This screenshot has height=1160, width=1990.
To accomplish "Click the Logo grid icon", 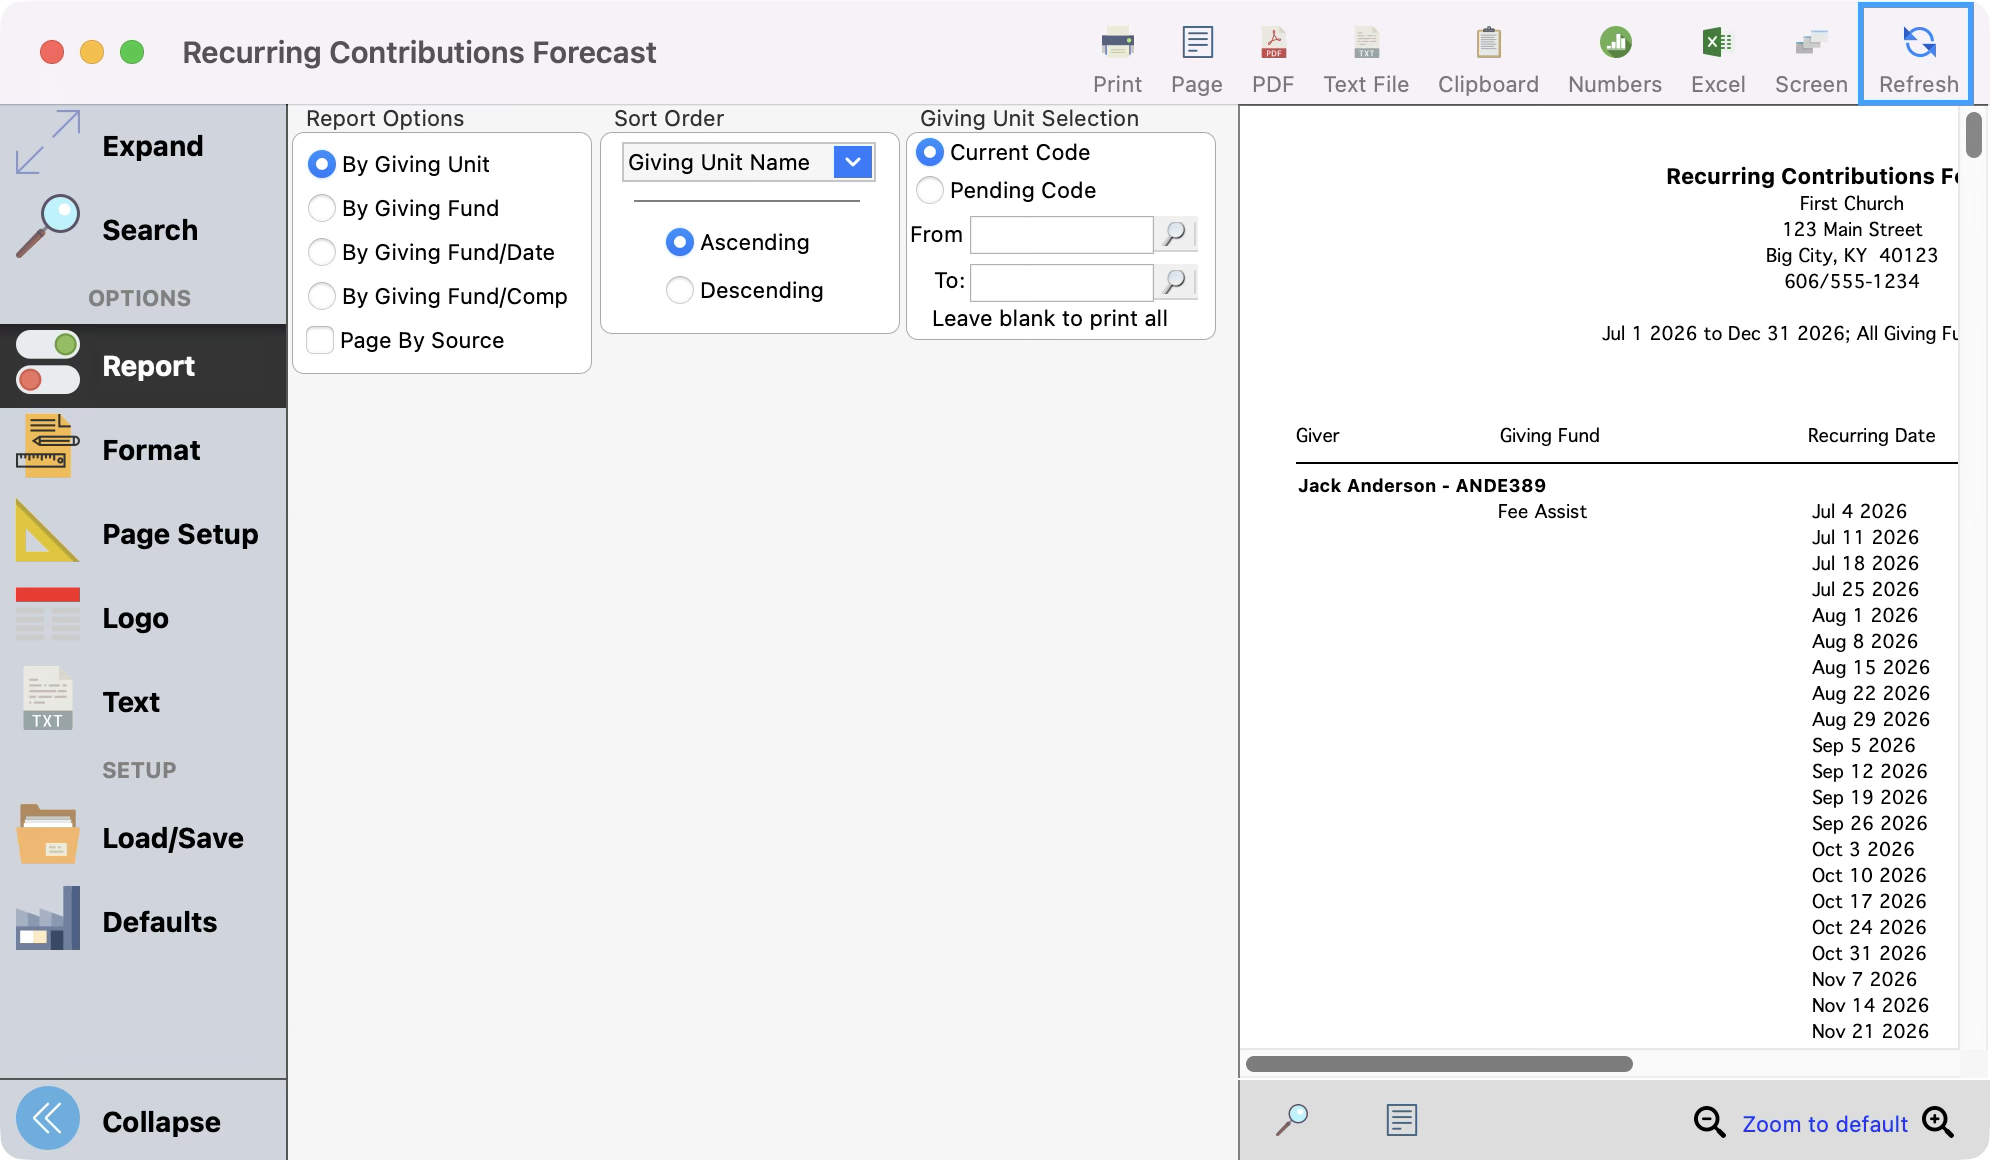I will coord(48,615).
